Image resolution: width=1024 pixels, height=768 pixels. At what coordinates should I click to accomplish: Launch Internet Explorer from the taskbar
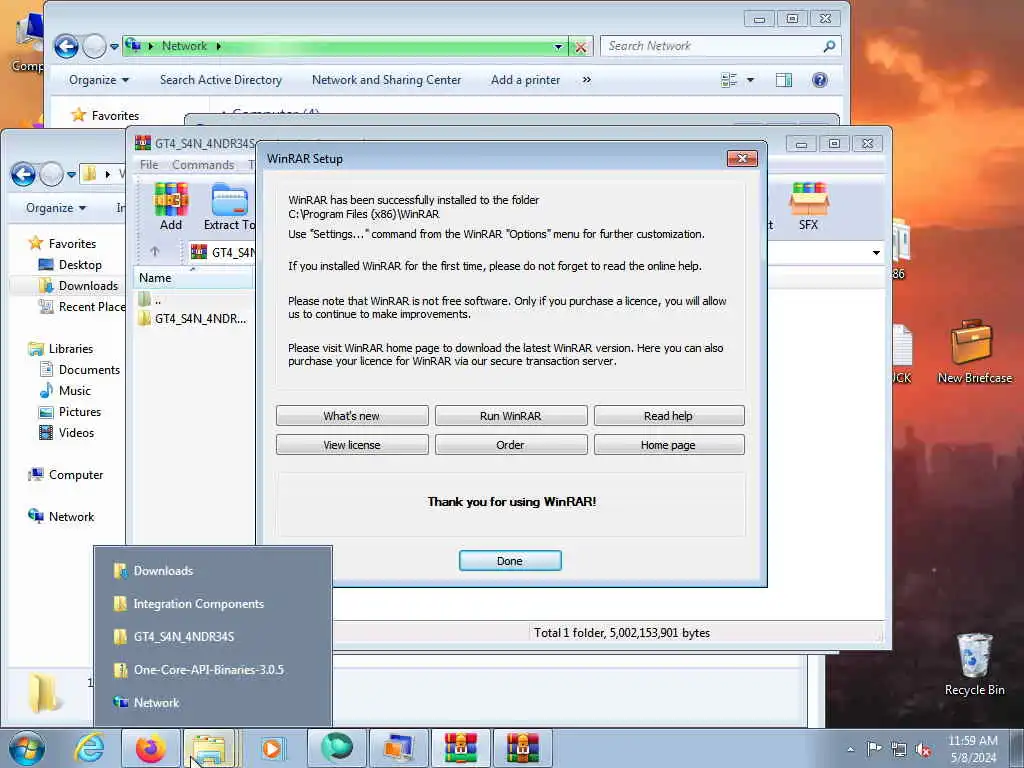tap(89, 748)
